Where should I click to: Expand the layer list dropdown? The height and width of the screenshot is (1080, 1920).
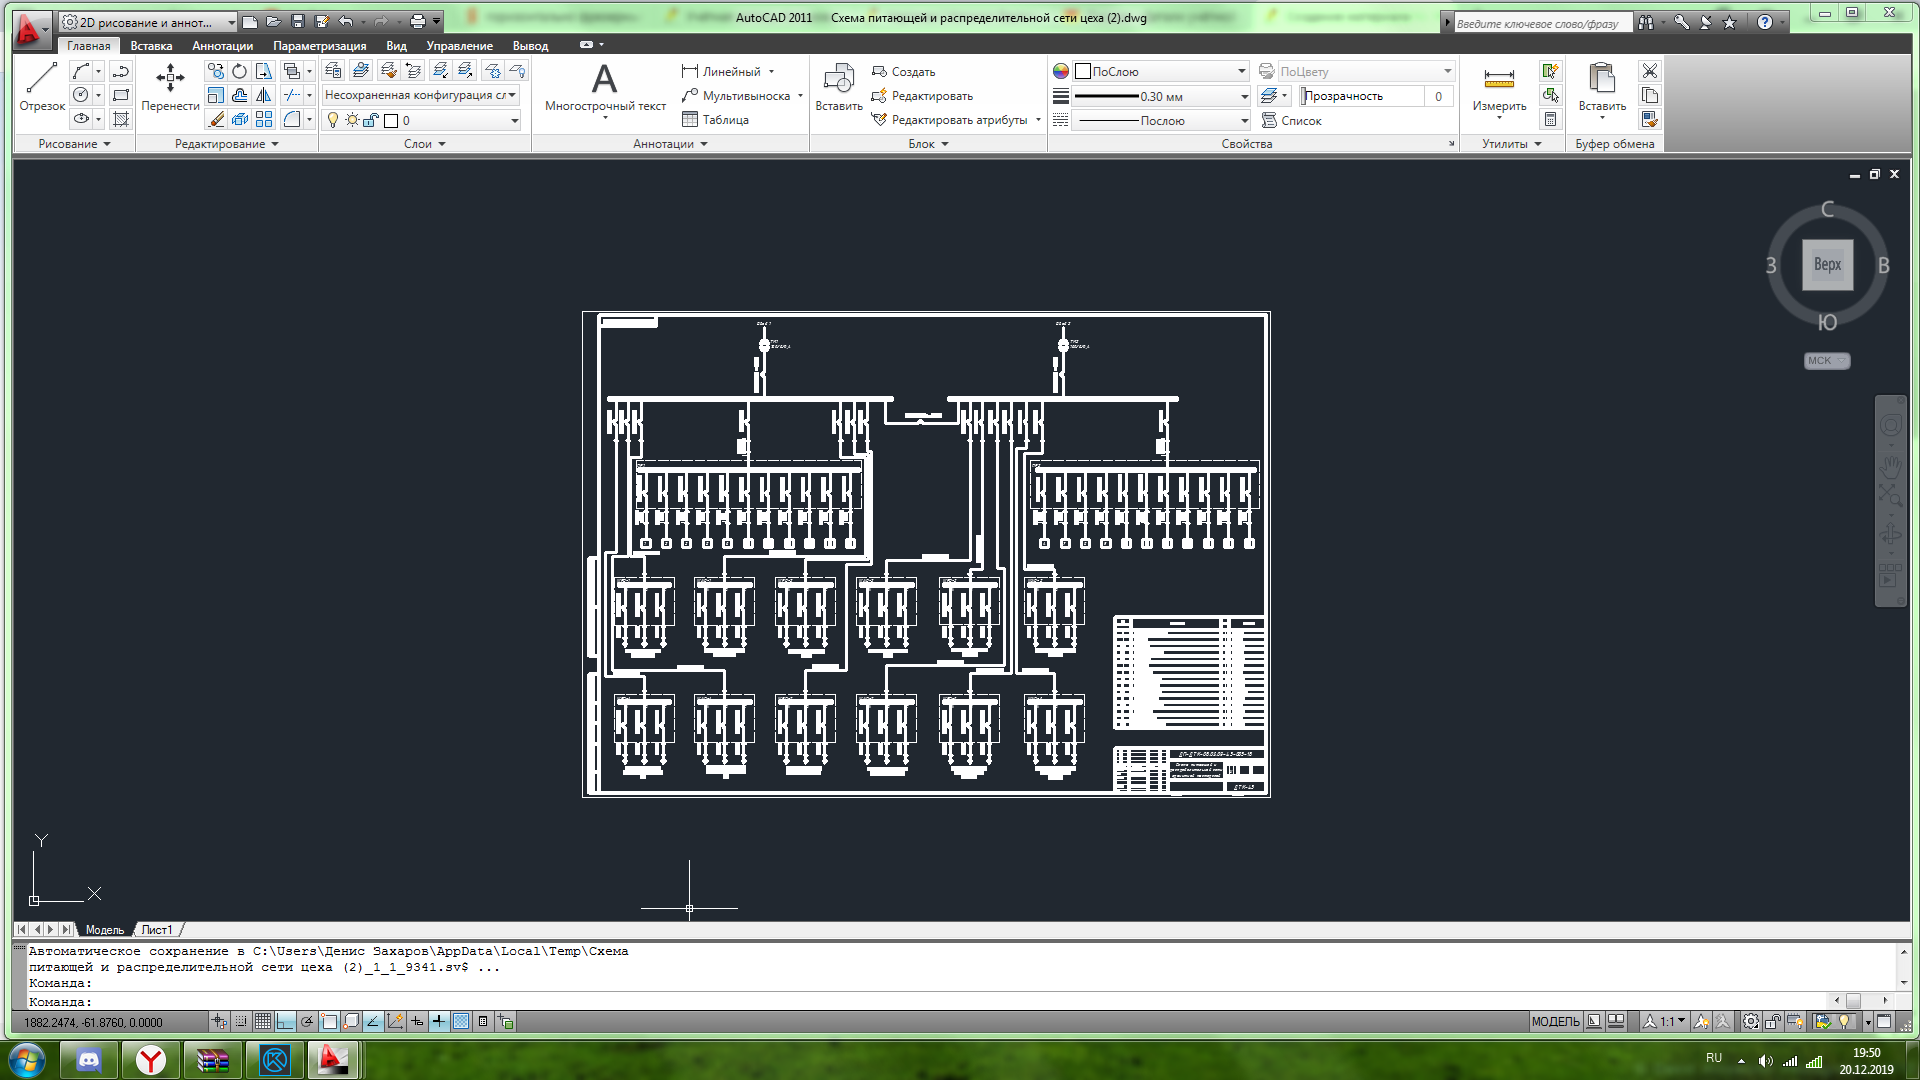pyautogui.click(x=514, y=121)
